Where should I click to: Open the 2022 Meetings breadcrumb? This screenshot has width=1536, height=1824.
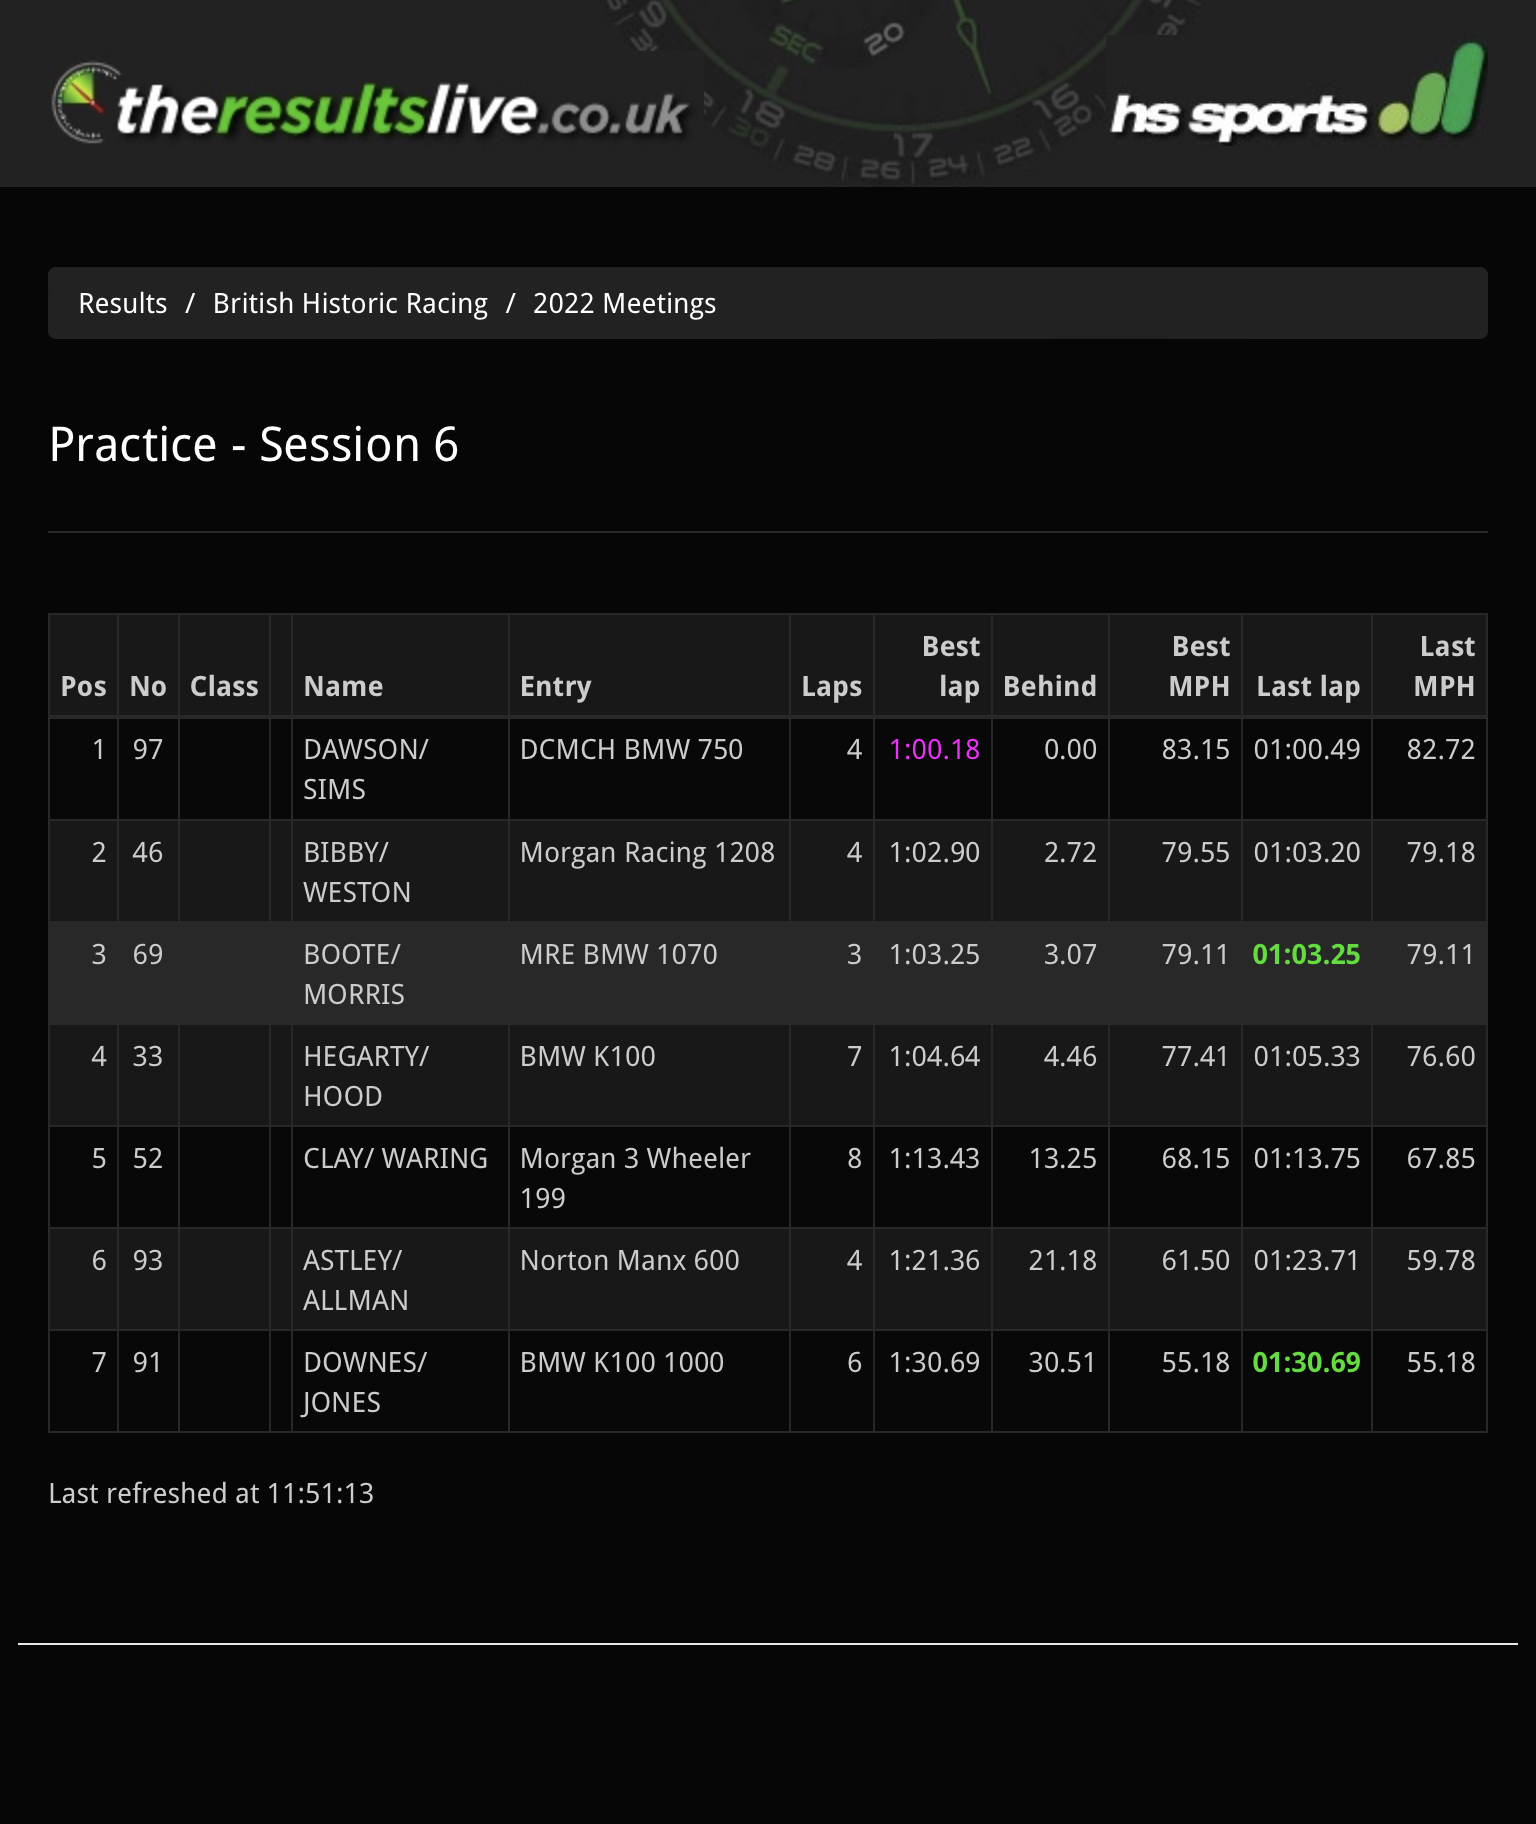(624, 303)
